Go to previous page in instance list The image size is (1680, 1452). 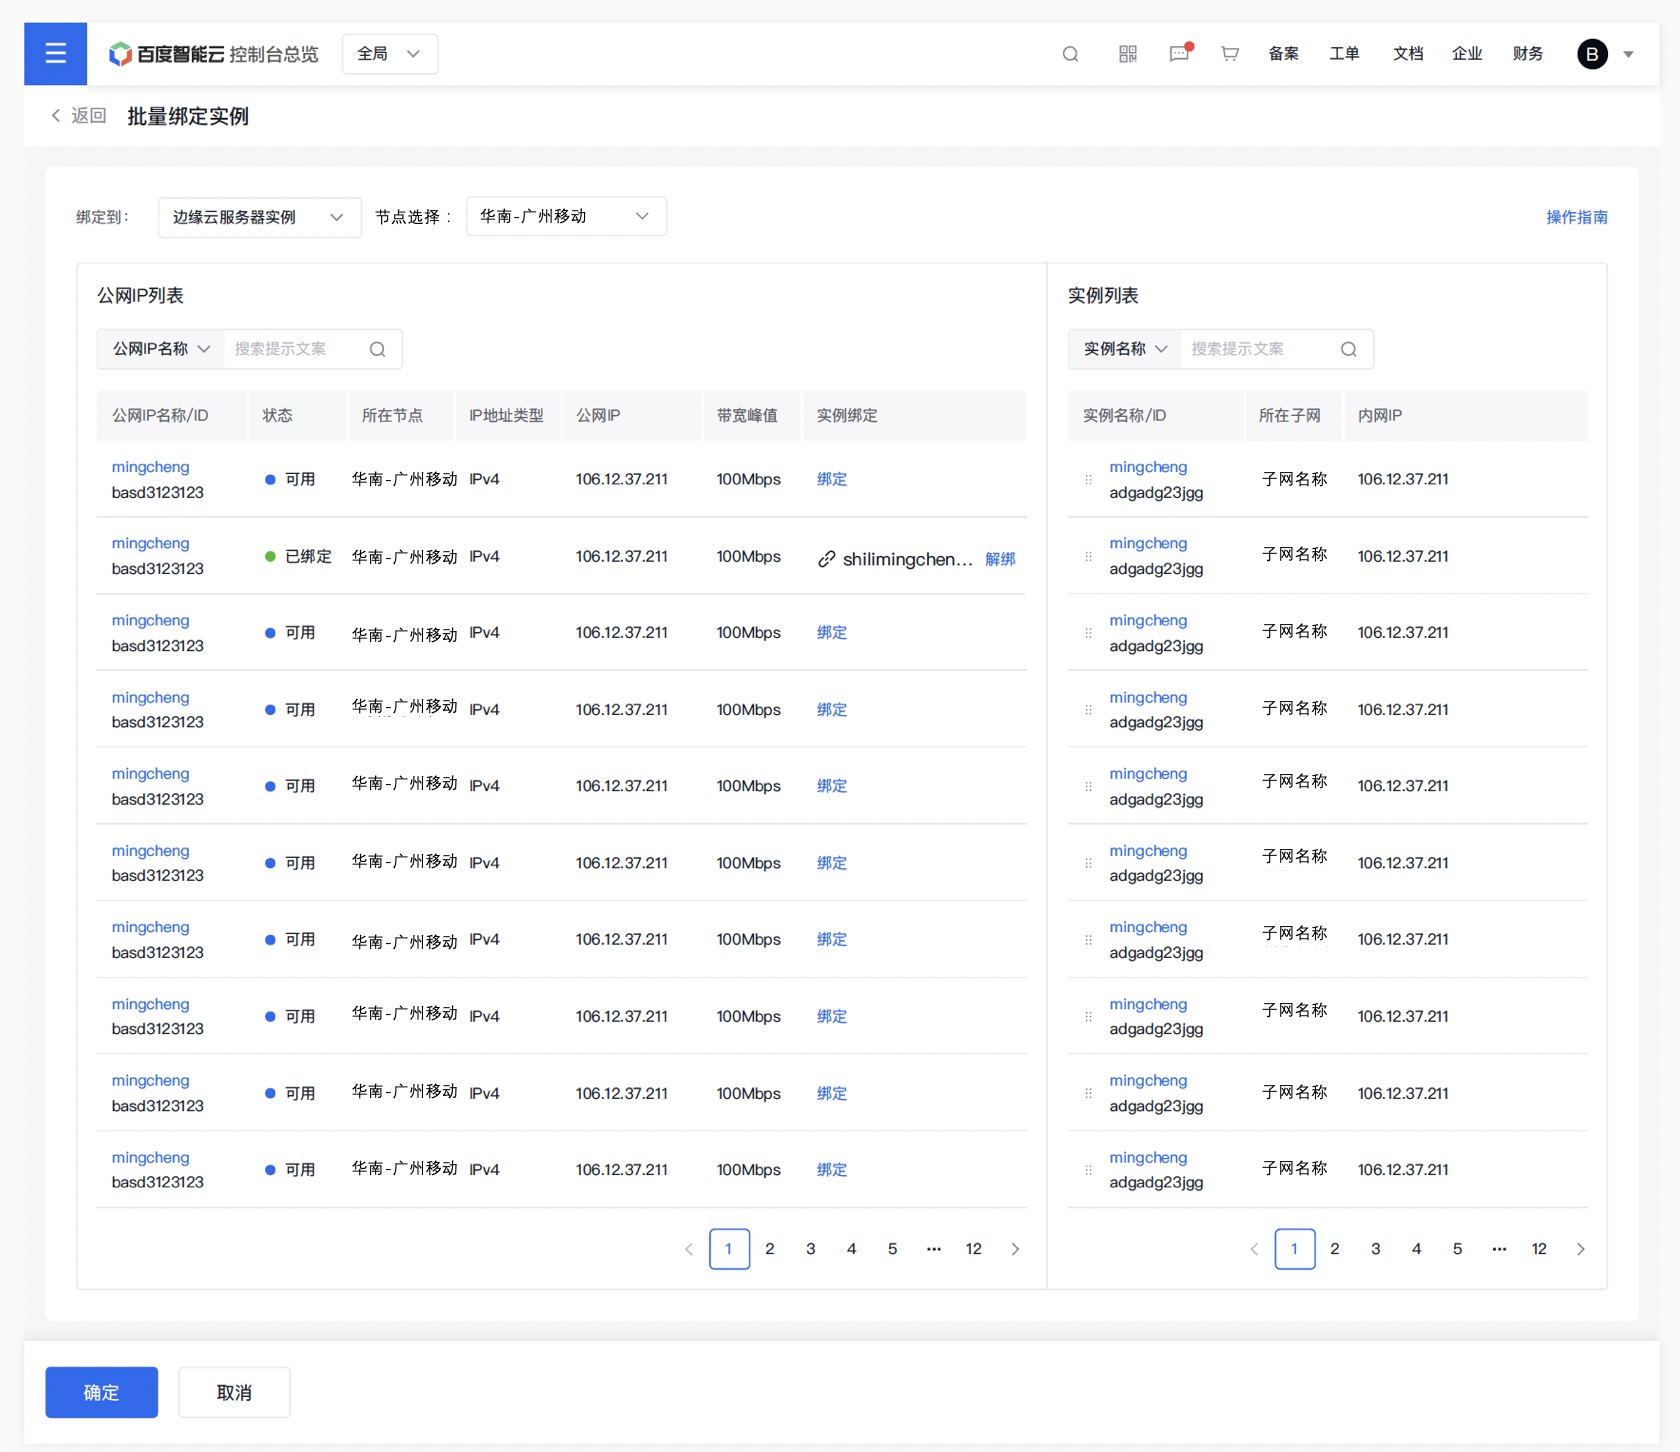coord(1254,1249)
